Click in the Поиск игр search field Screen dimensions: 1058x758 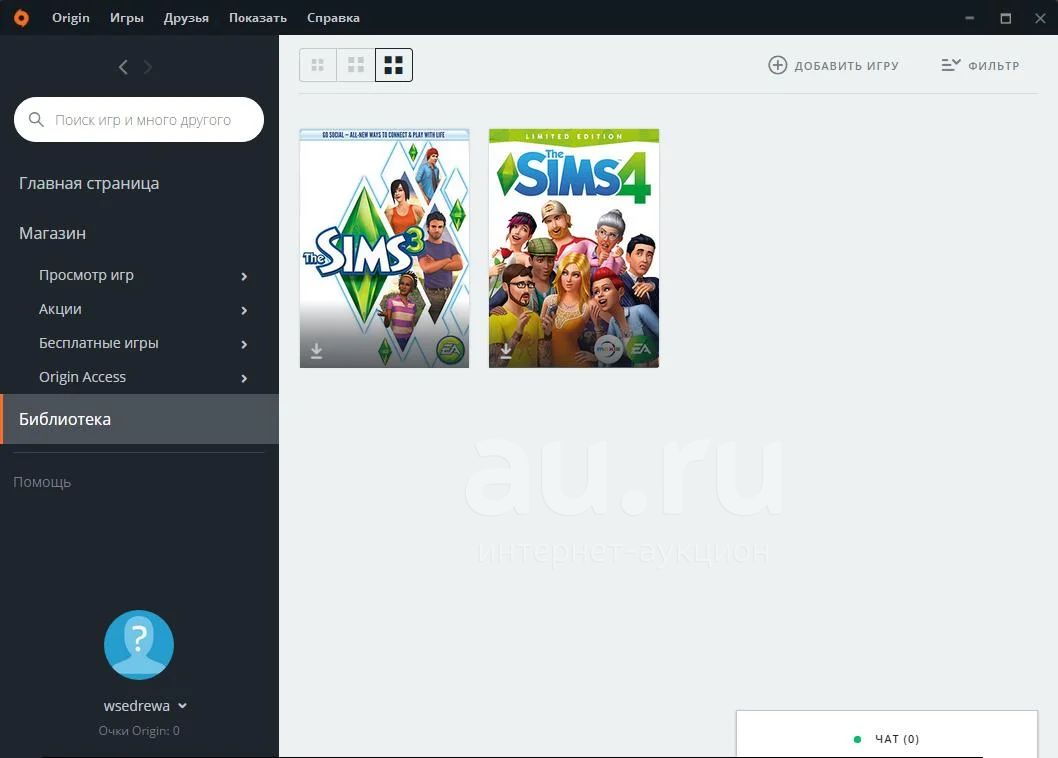point(139,119)
